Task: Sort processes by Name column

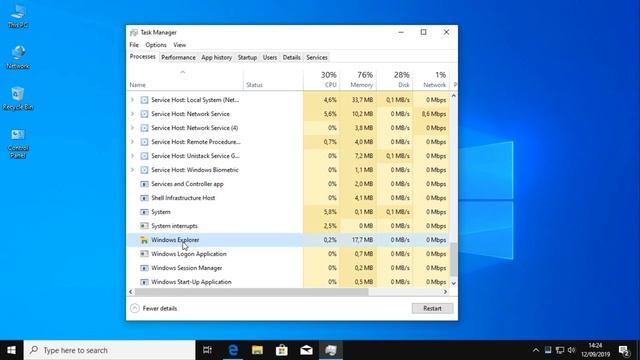Action: pyautogui.click(x=185, y=80)
